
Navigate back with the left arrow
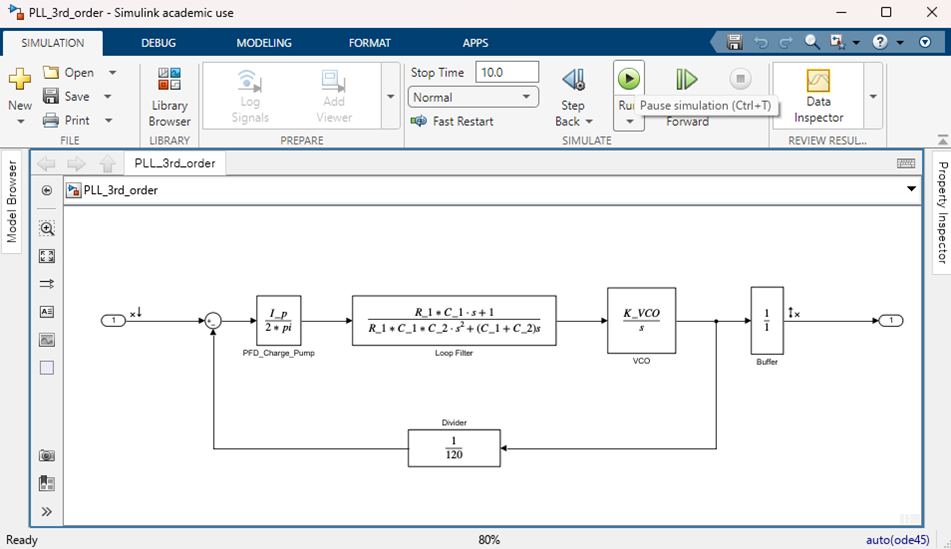pyautogui.click(x=46, y=163)
